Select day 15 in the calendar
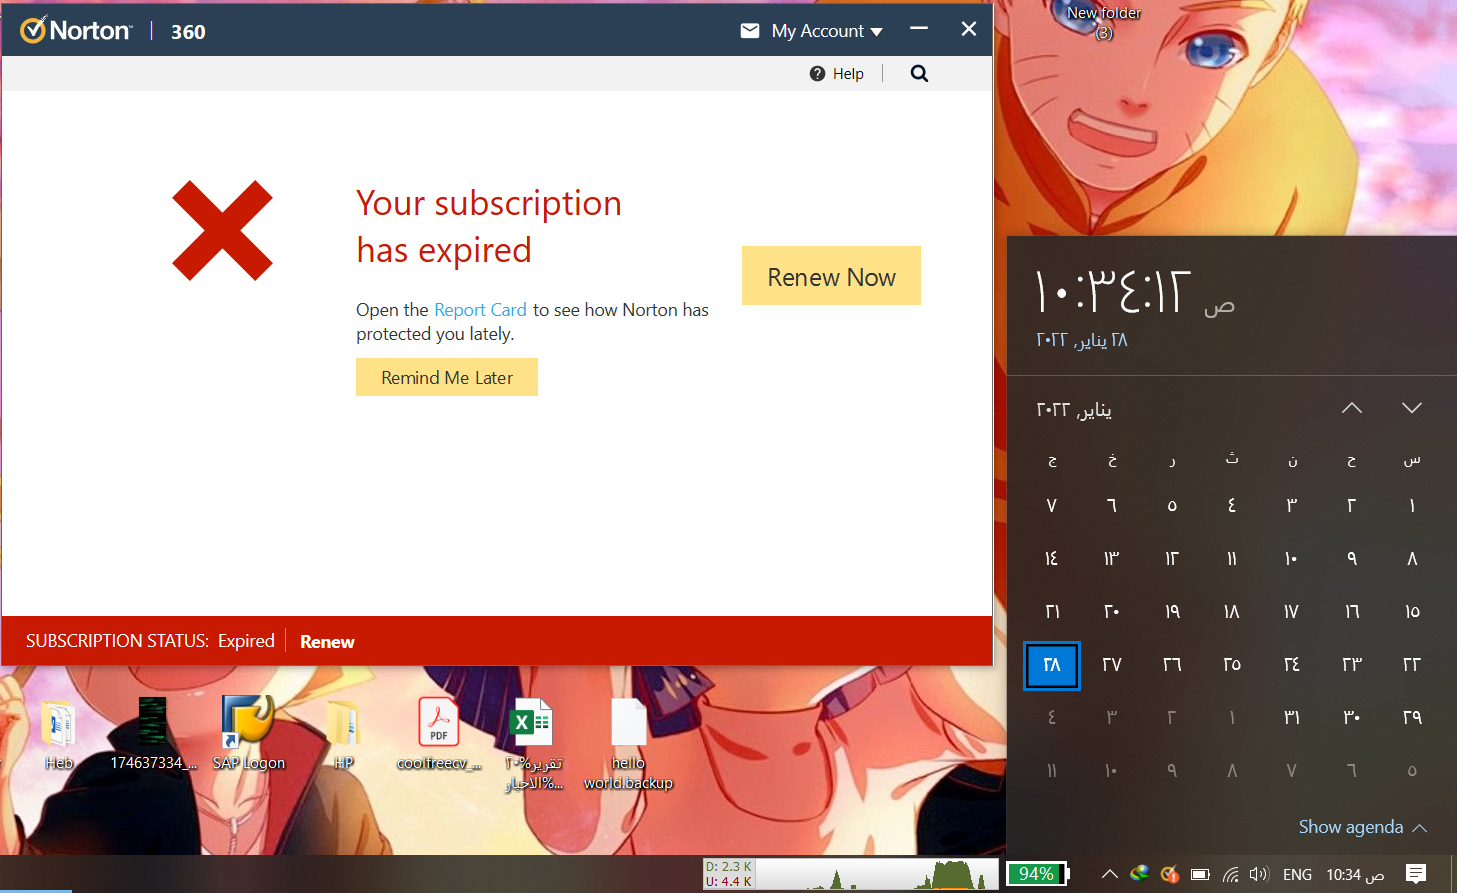Viewport: 1457px width, 893px height. (x=1412, y=612)
